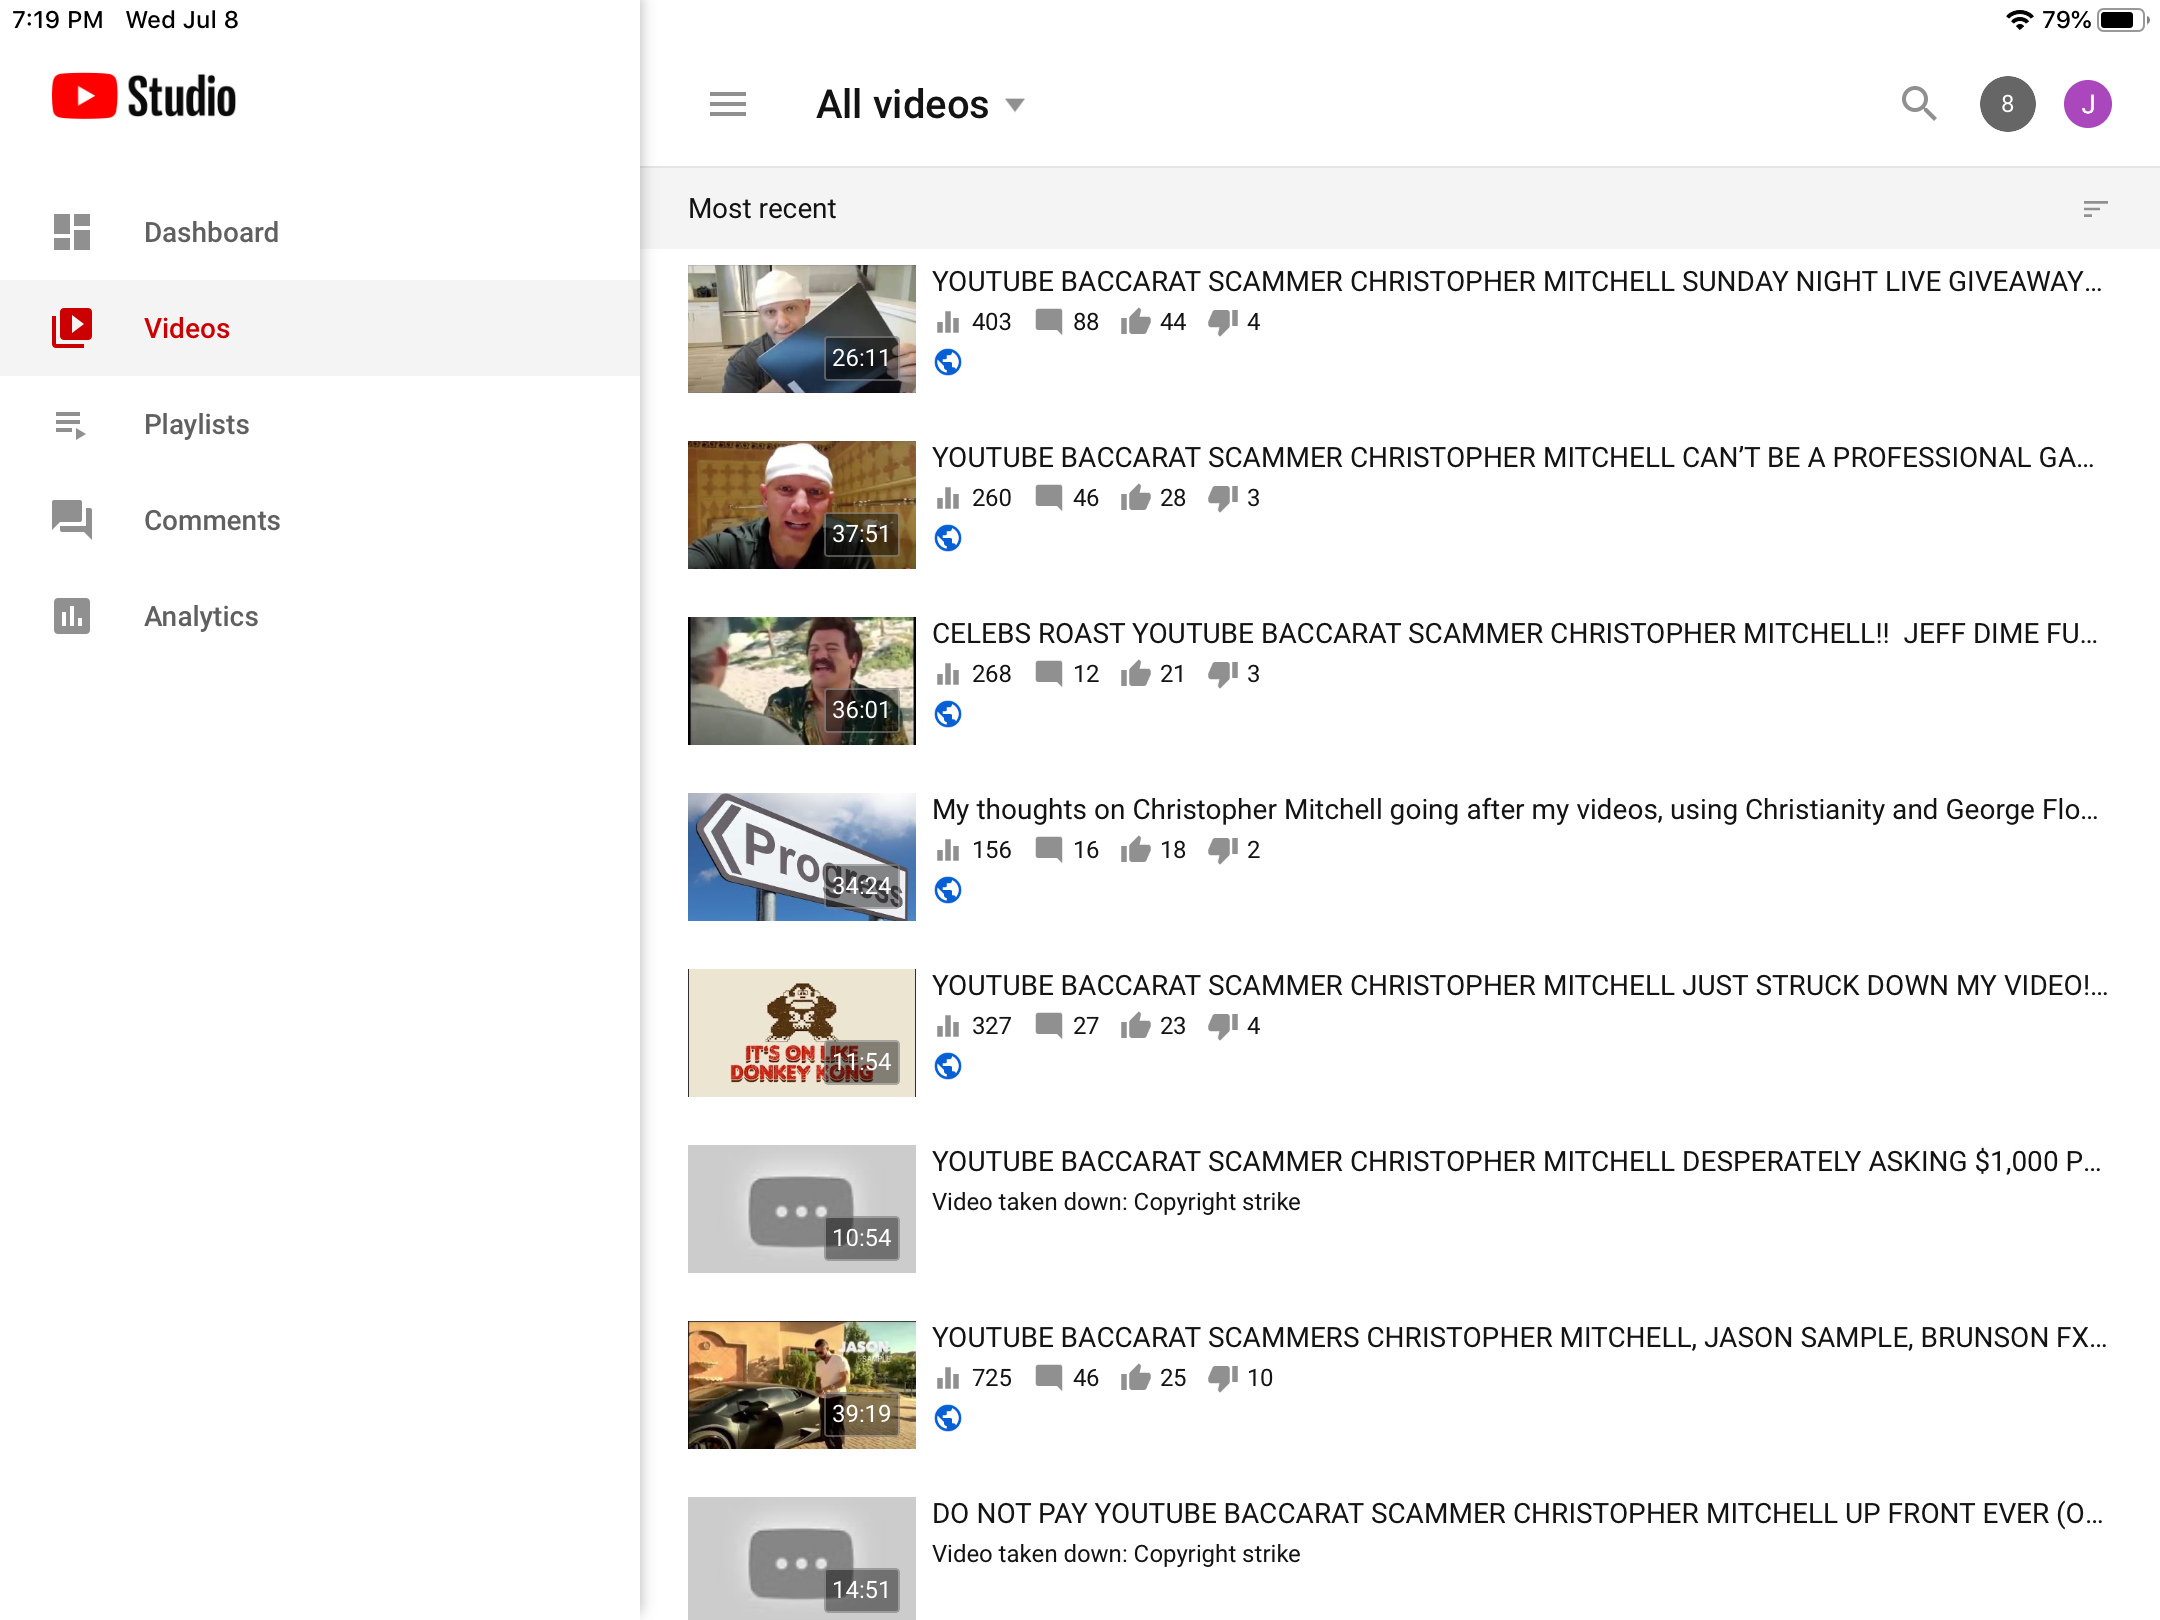Click the Playlists list icon

coord(70,425)
